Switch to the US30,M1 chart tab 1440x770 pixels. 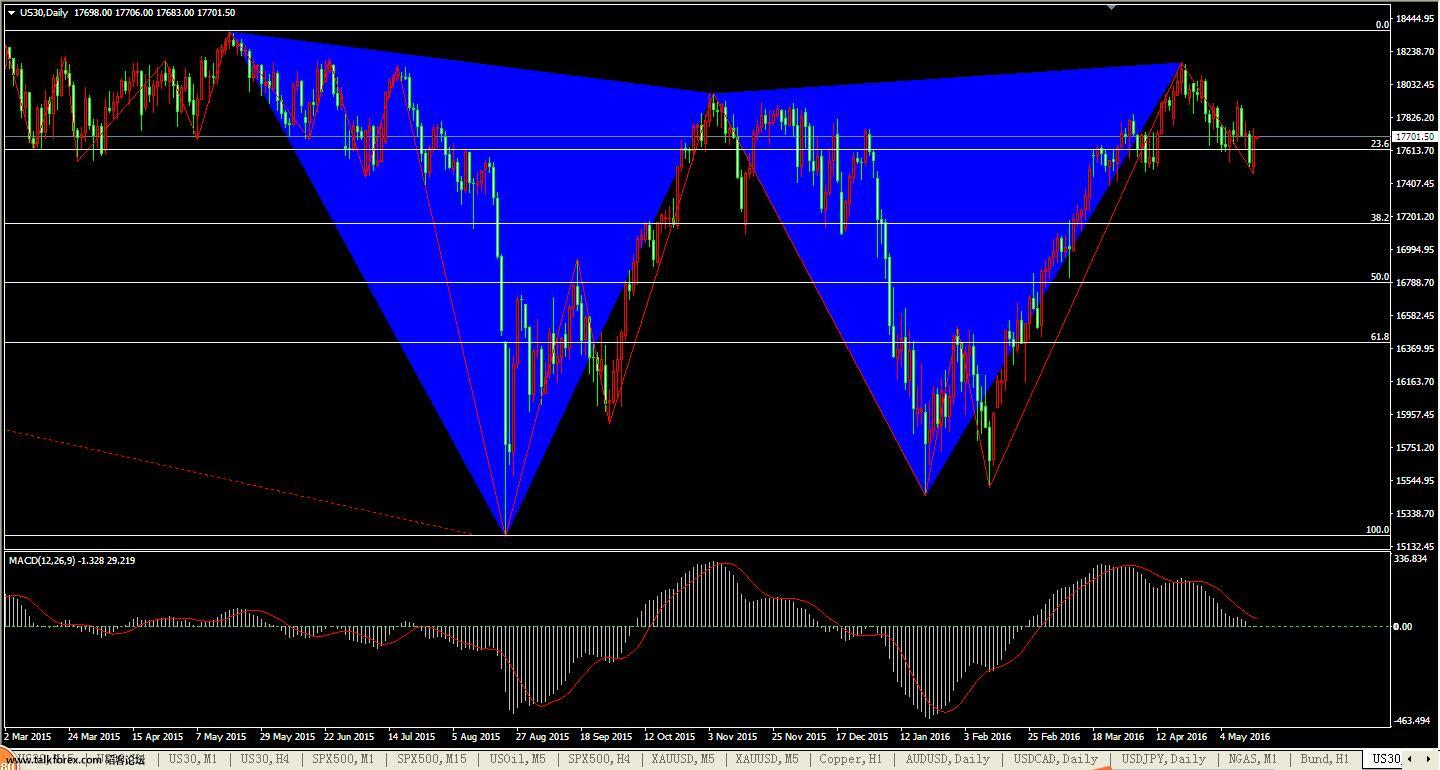pos(193,759)
